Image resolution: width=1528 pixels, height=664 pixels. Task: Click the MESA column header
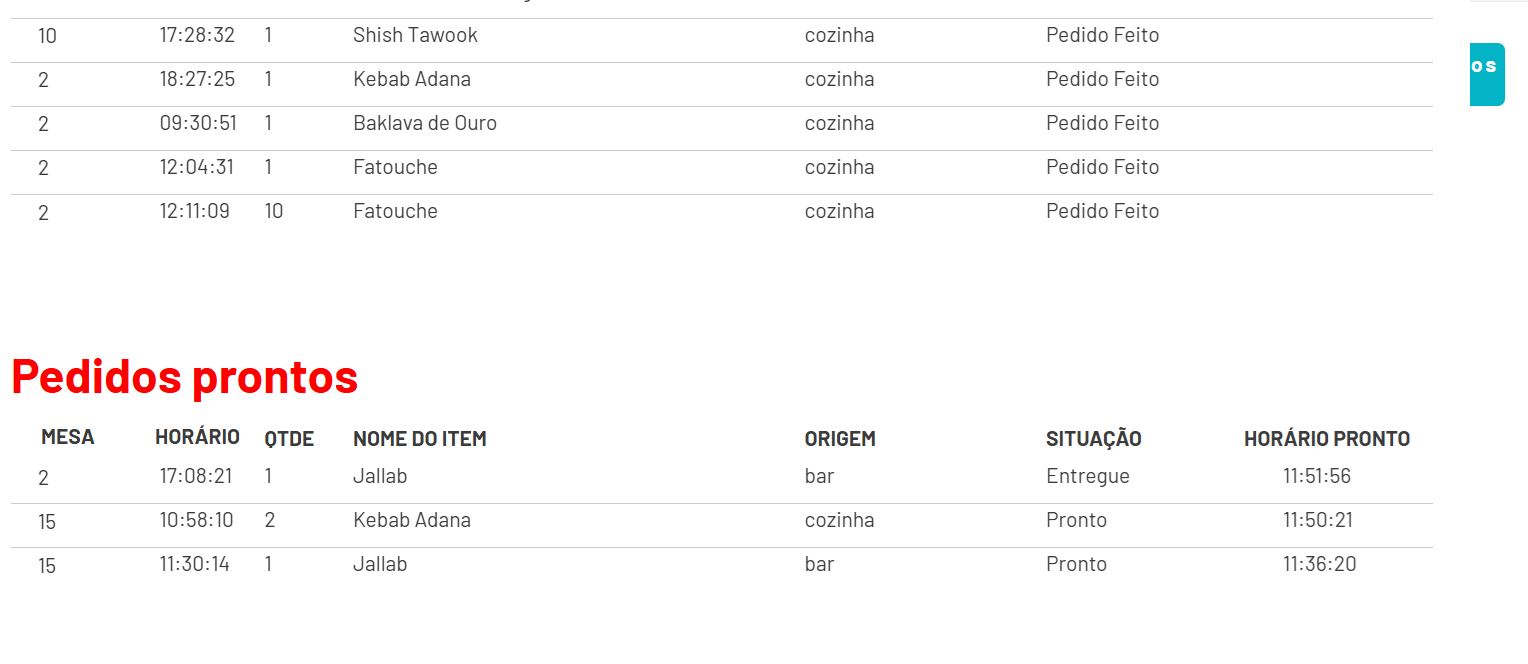(68, 438)
